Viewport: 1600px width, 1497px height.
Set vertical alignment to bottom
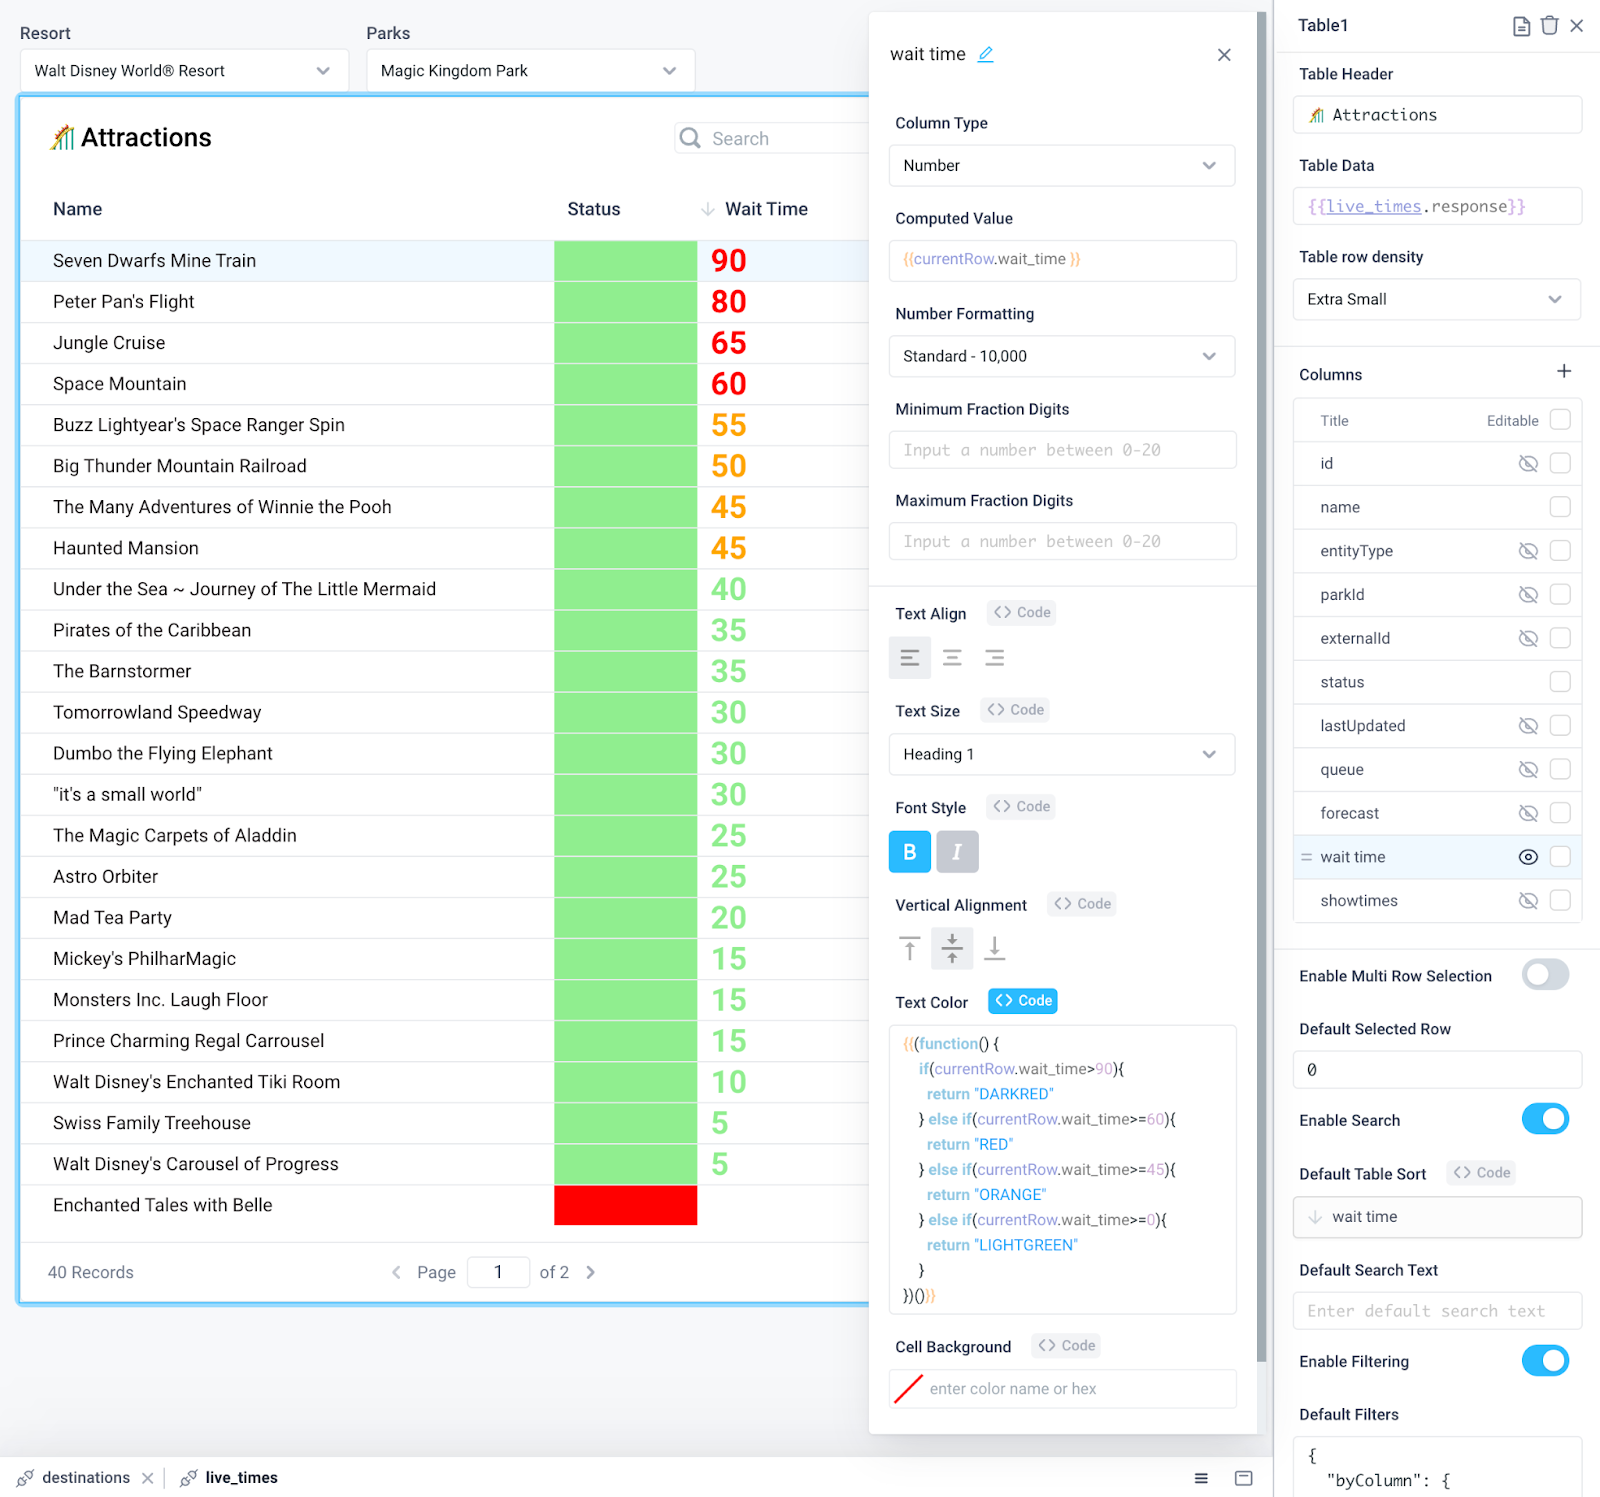click(994, 948)
